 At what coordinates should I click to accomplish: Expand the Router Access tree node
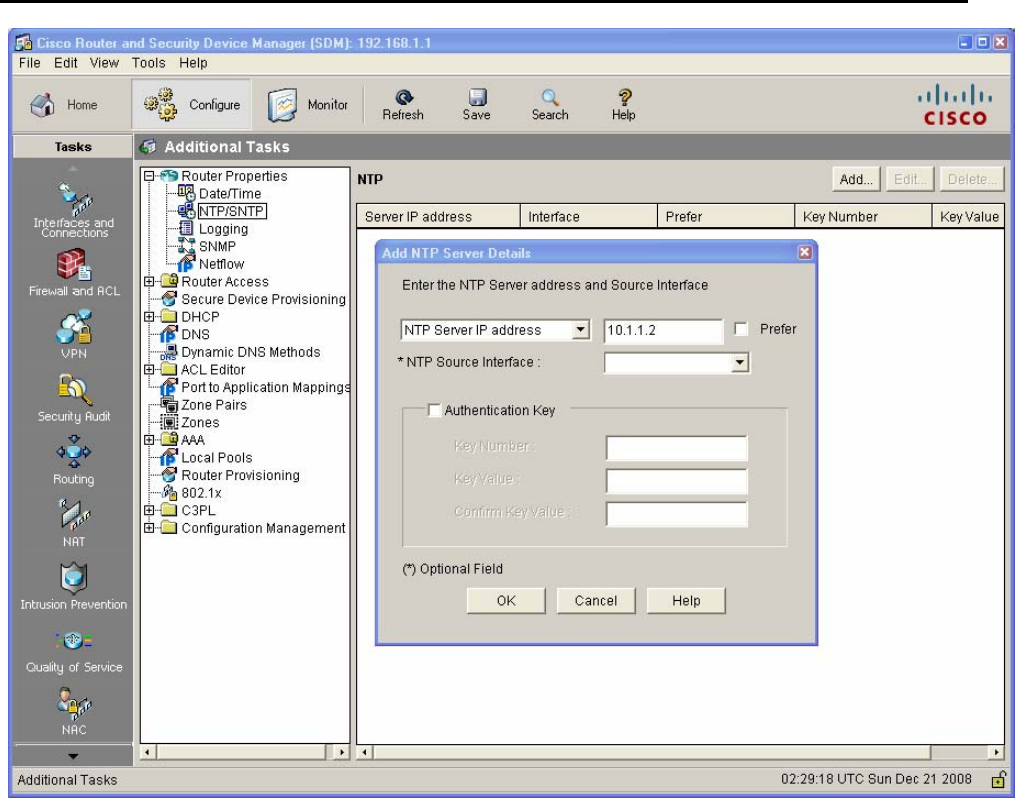[x=149, y=282]
